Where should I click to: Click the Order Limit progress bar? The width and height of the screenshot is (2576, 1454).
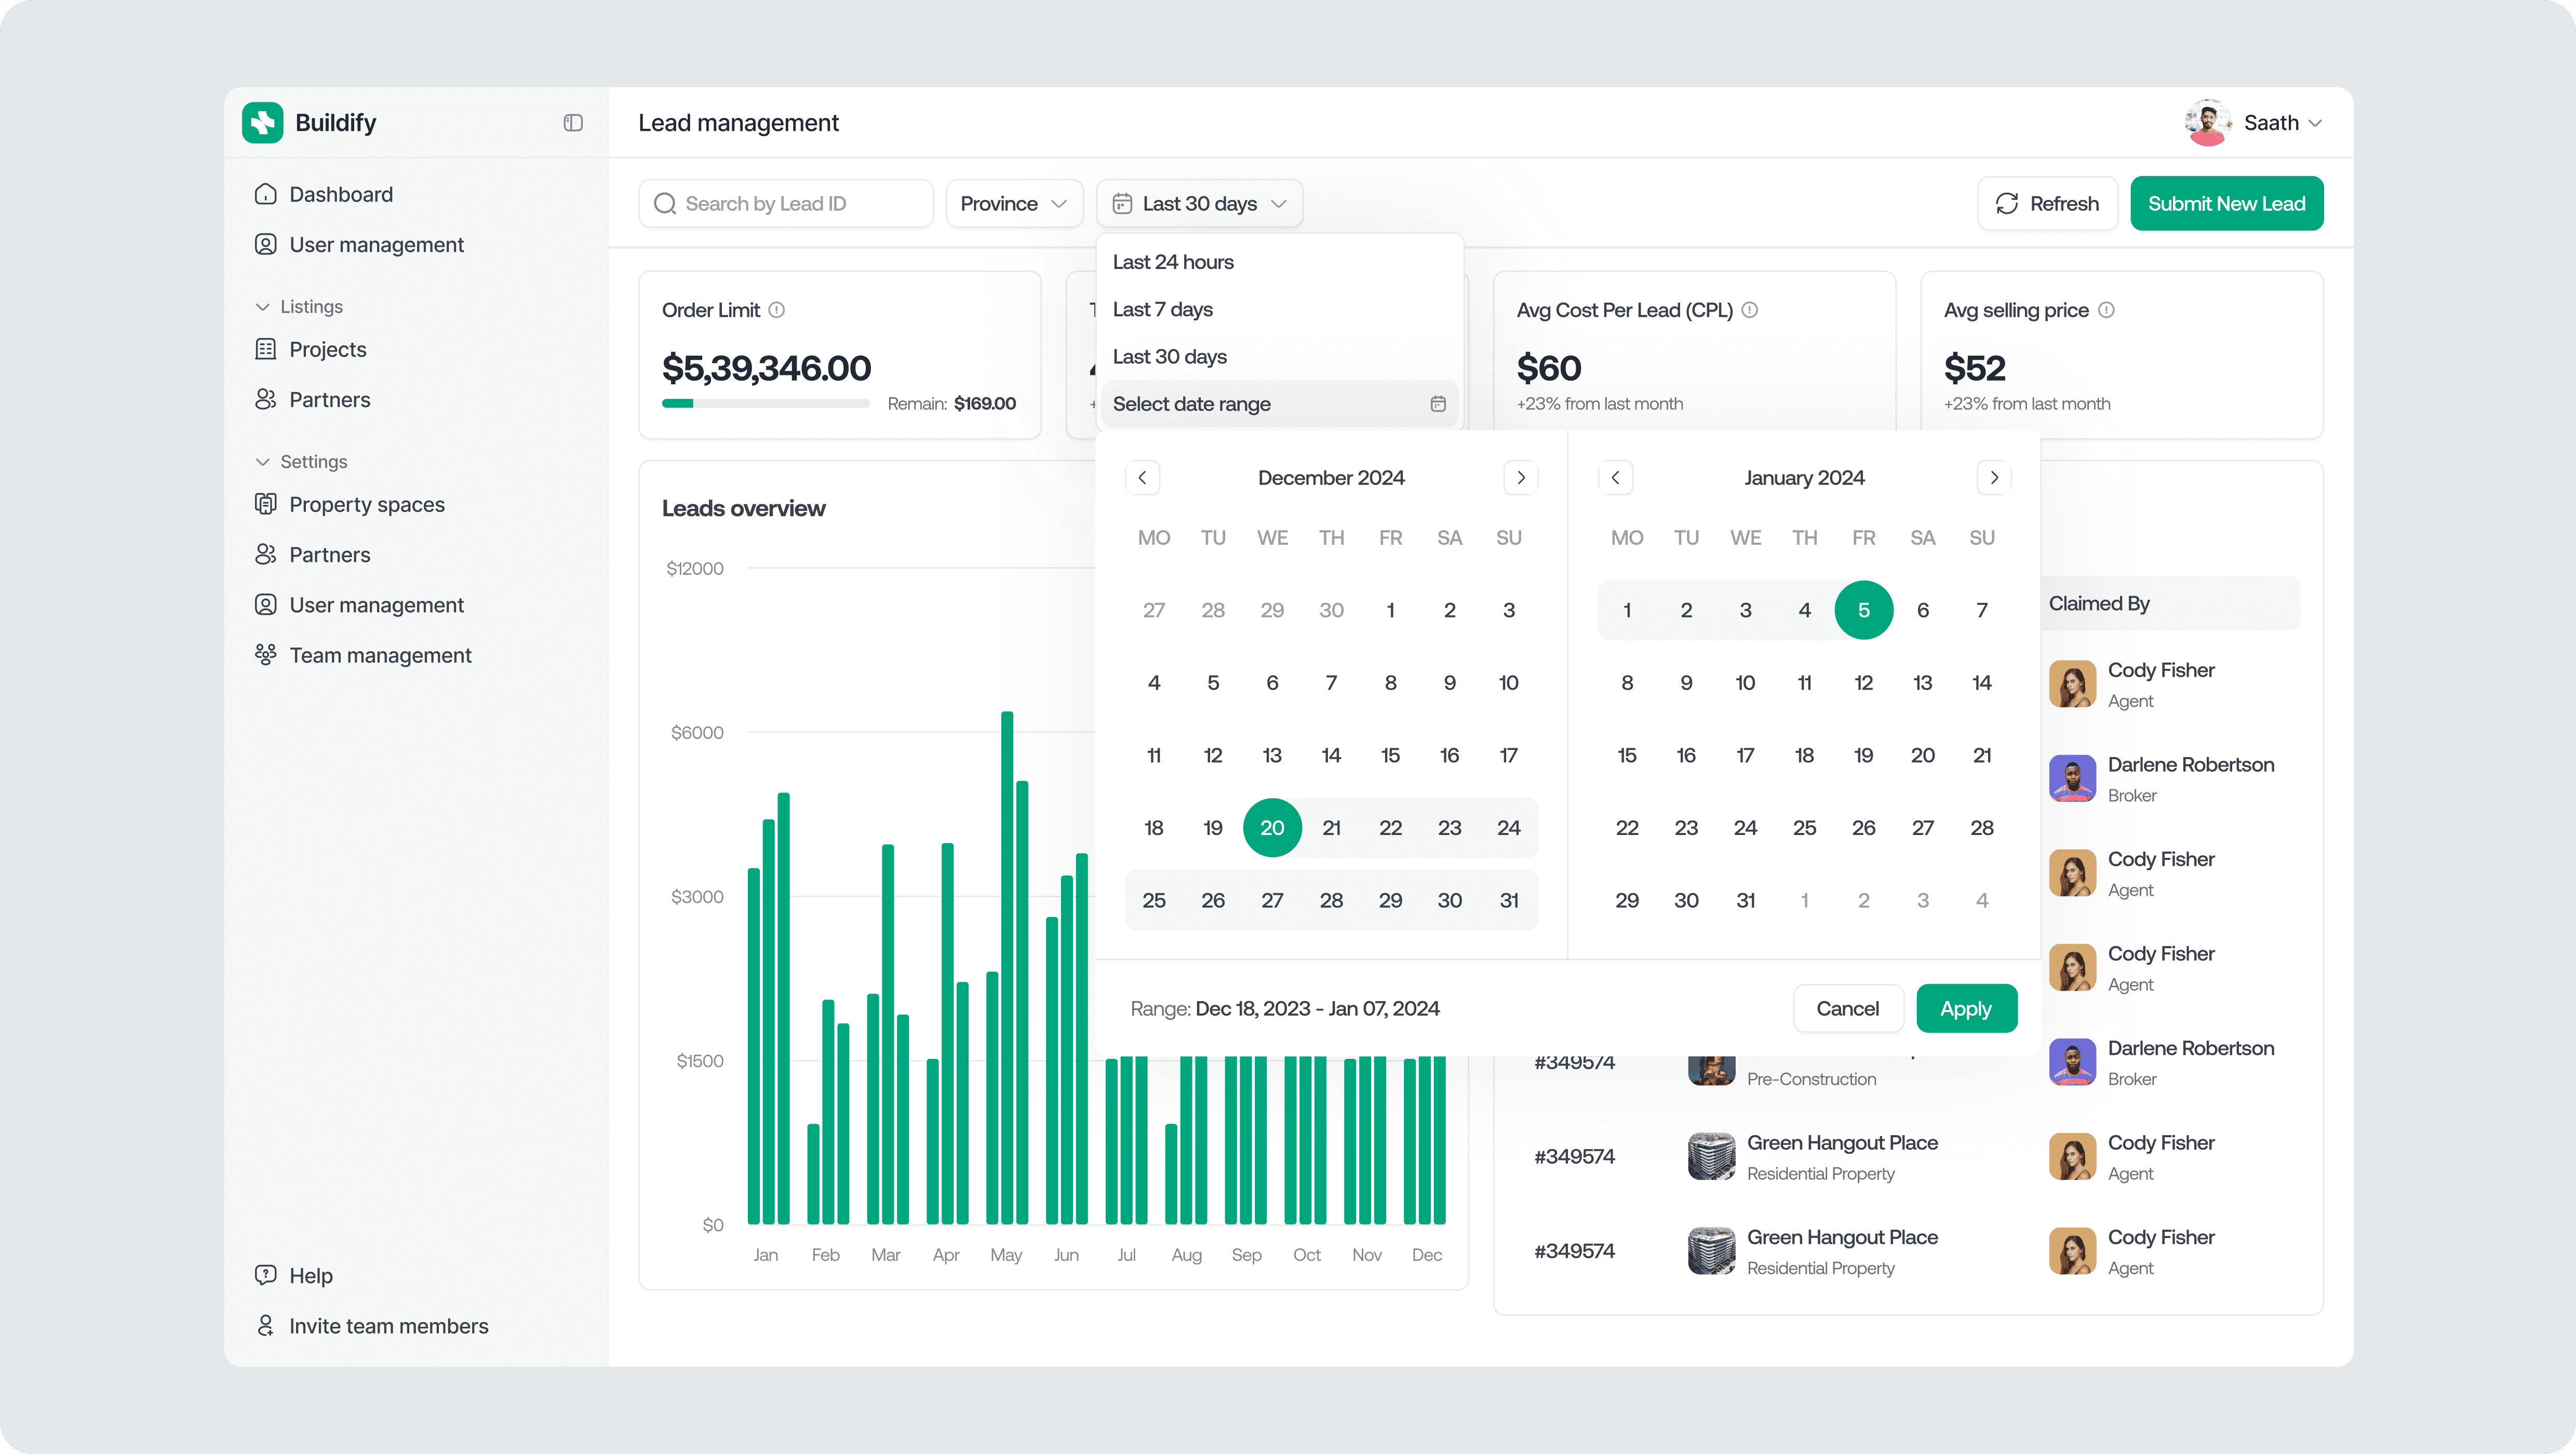click(x=766, y=404)
